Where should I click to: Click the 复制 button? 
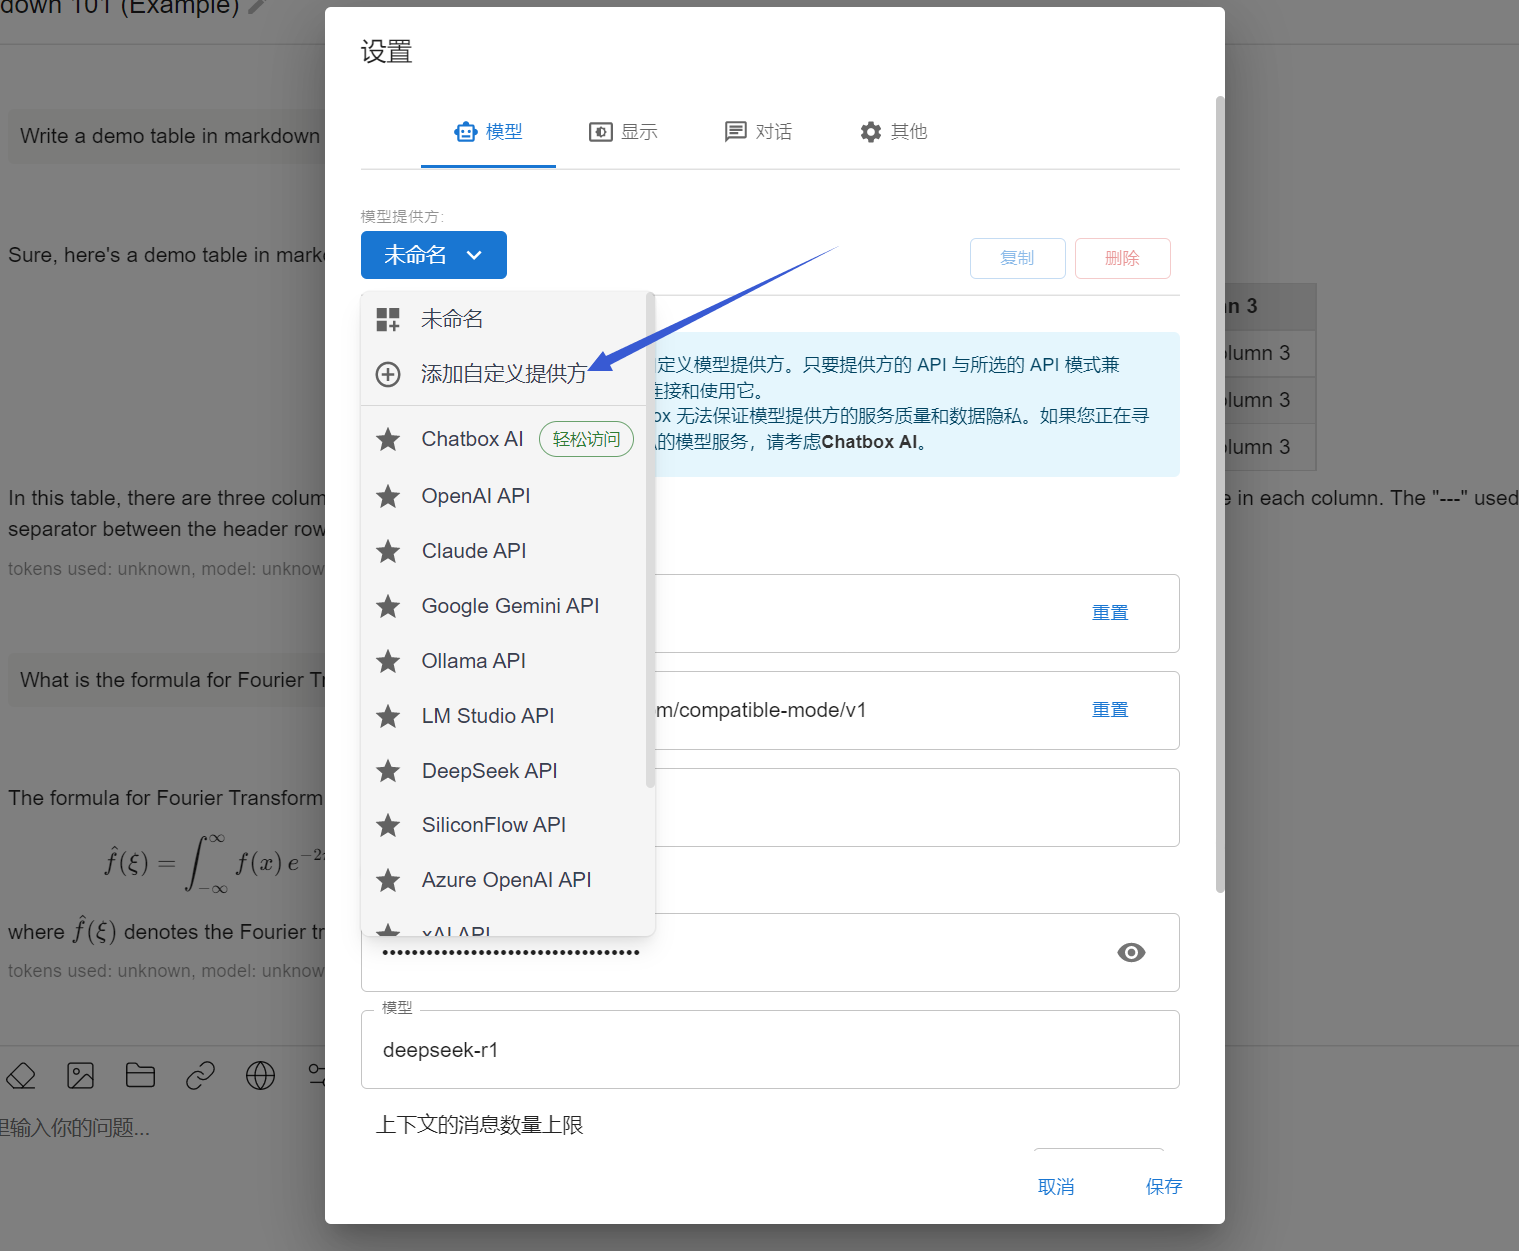1017,258
